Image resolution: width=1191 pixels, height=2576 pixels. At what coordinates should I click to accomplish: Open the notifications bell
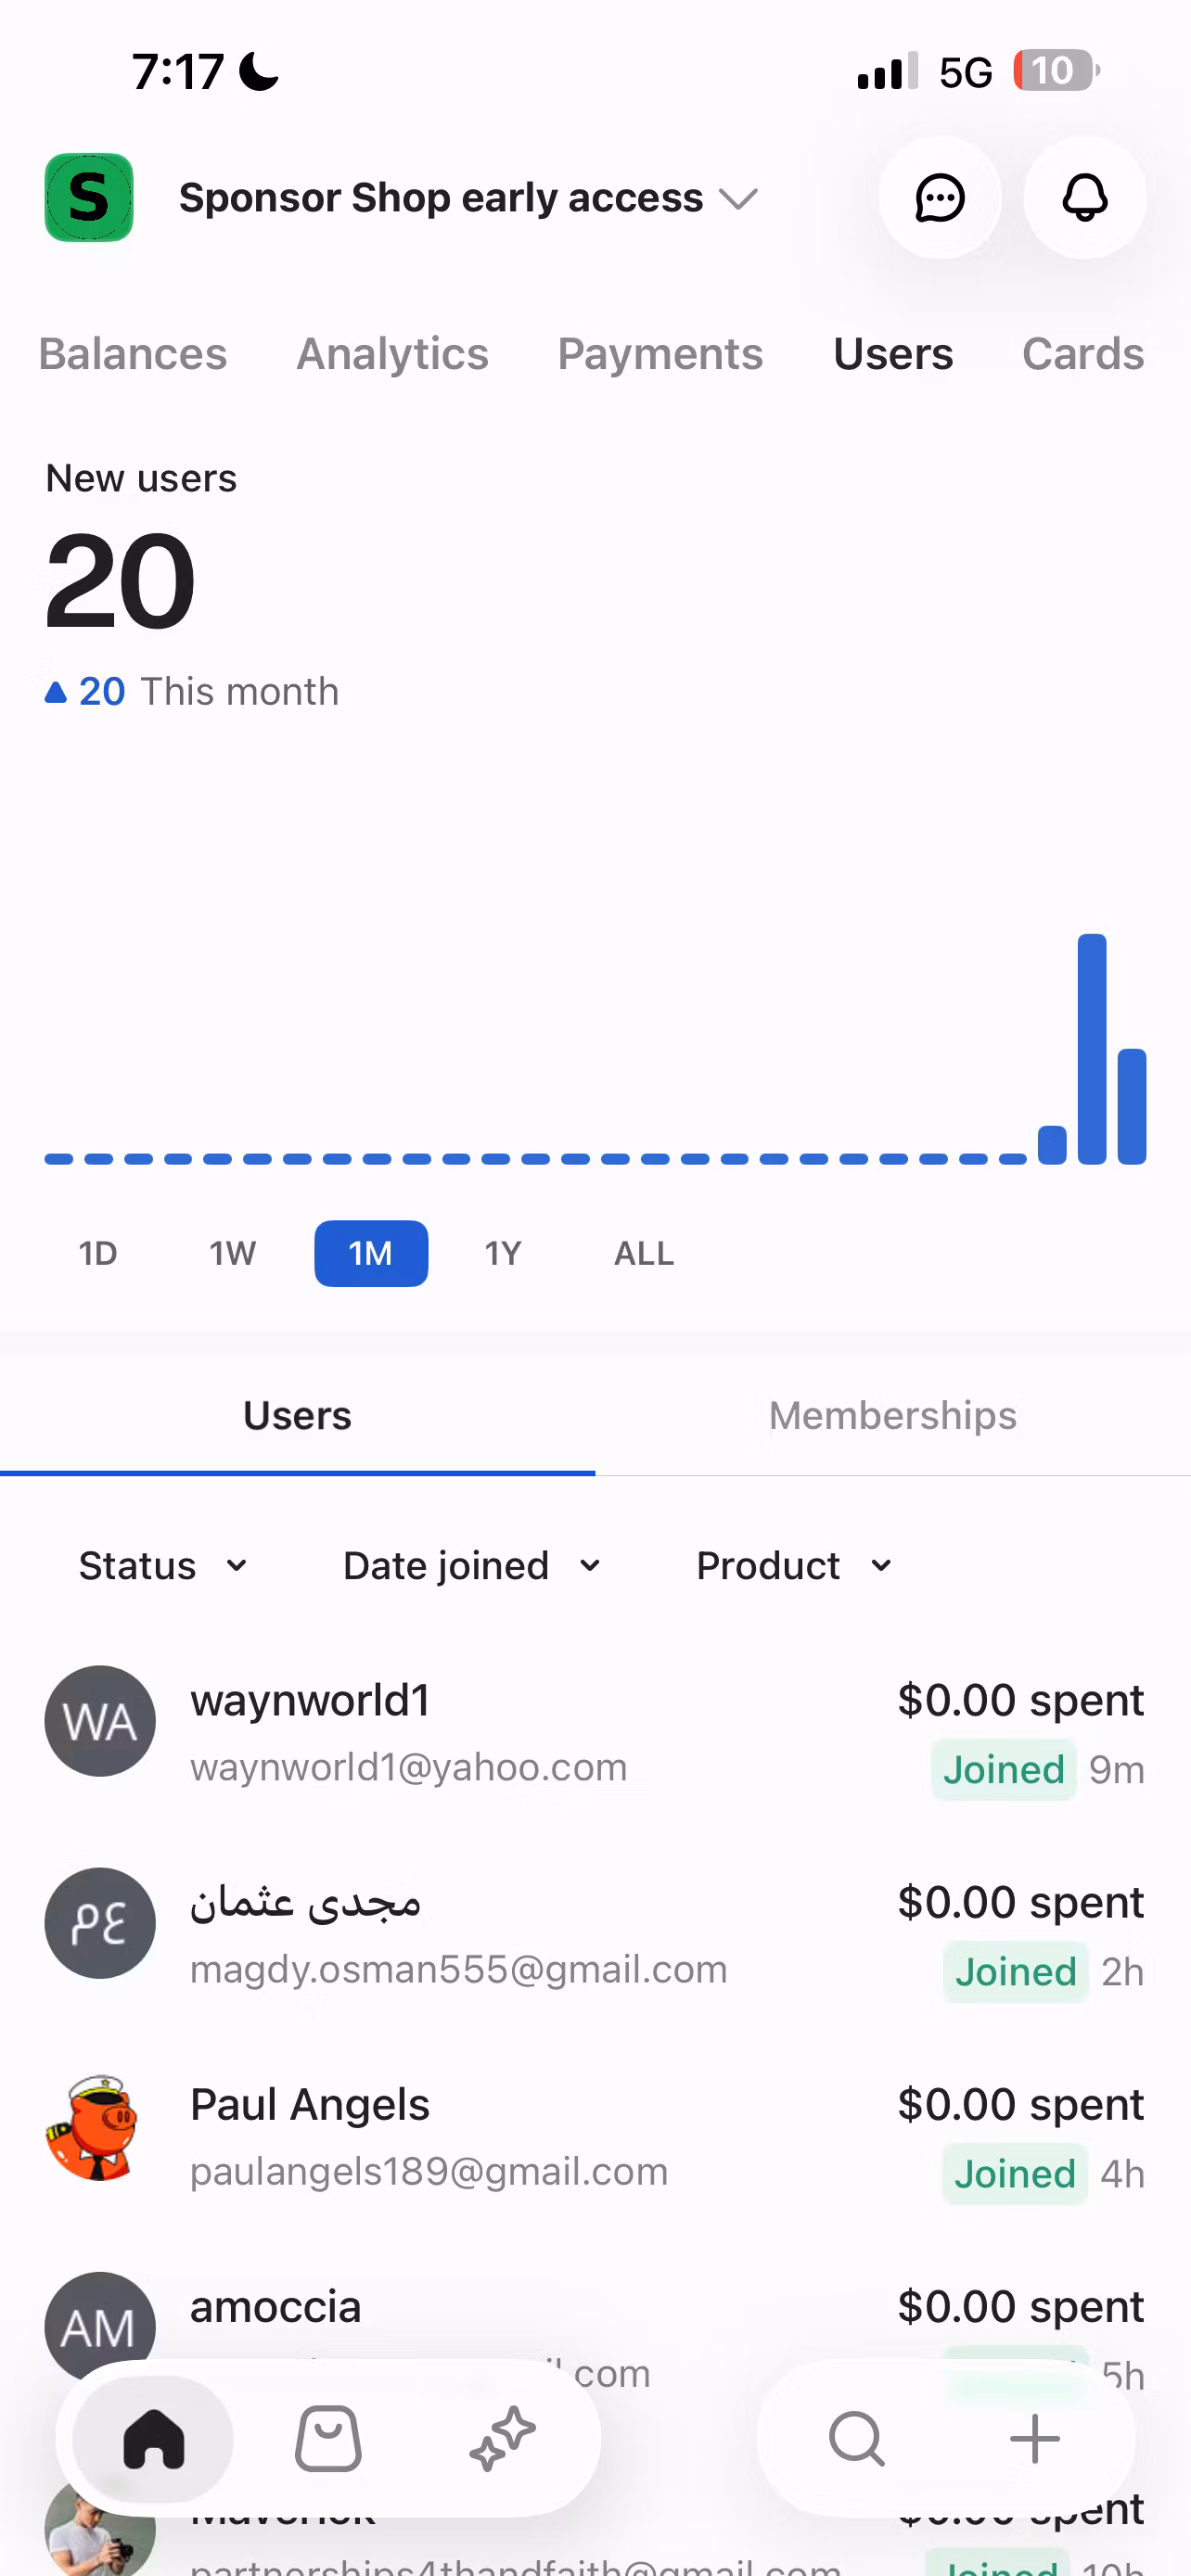pos(1085,198)
